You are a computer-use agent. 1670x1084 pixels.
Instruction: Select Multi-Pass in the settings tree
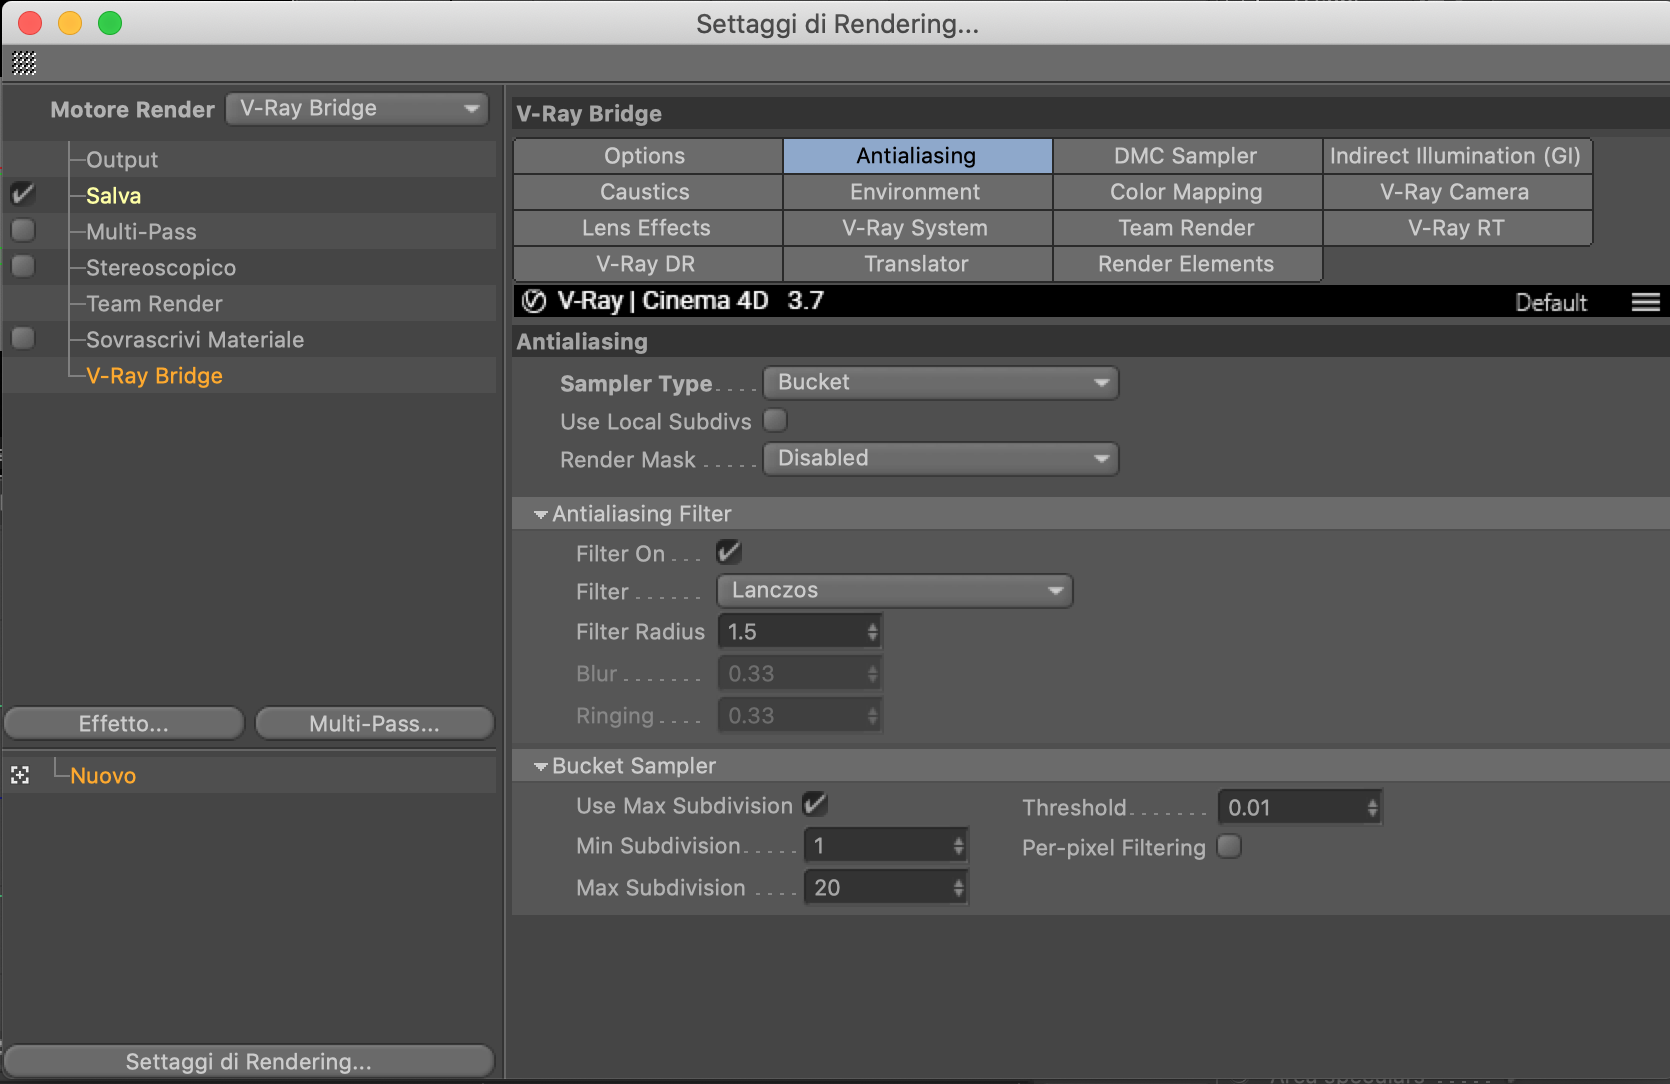[x=141, y=232]
